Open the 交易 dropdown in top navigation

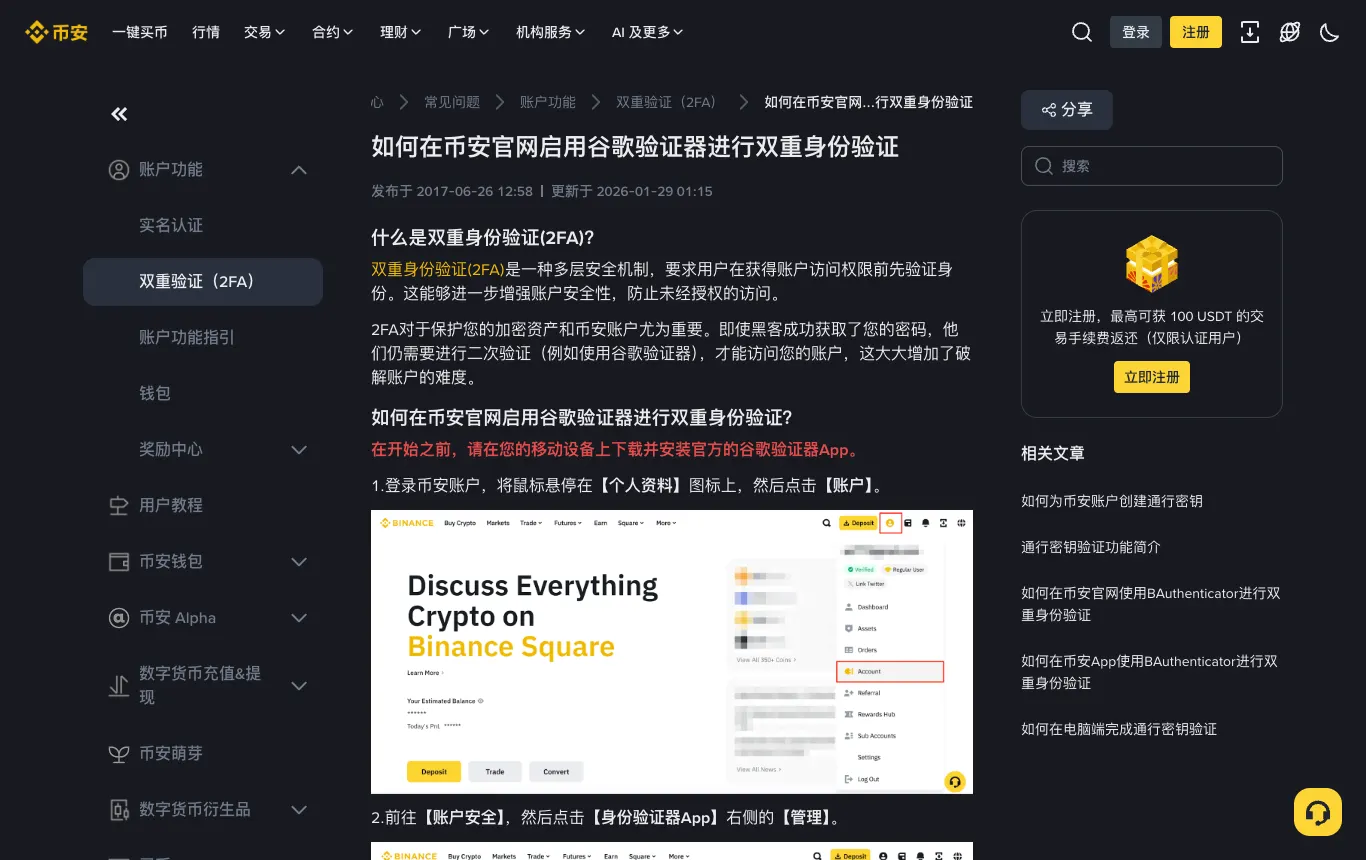click(x=264, y=32)
